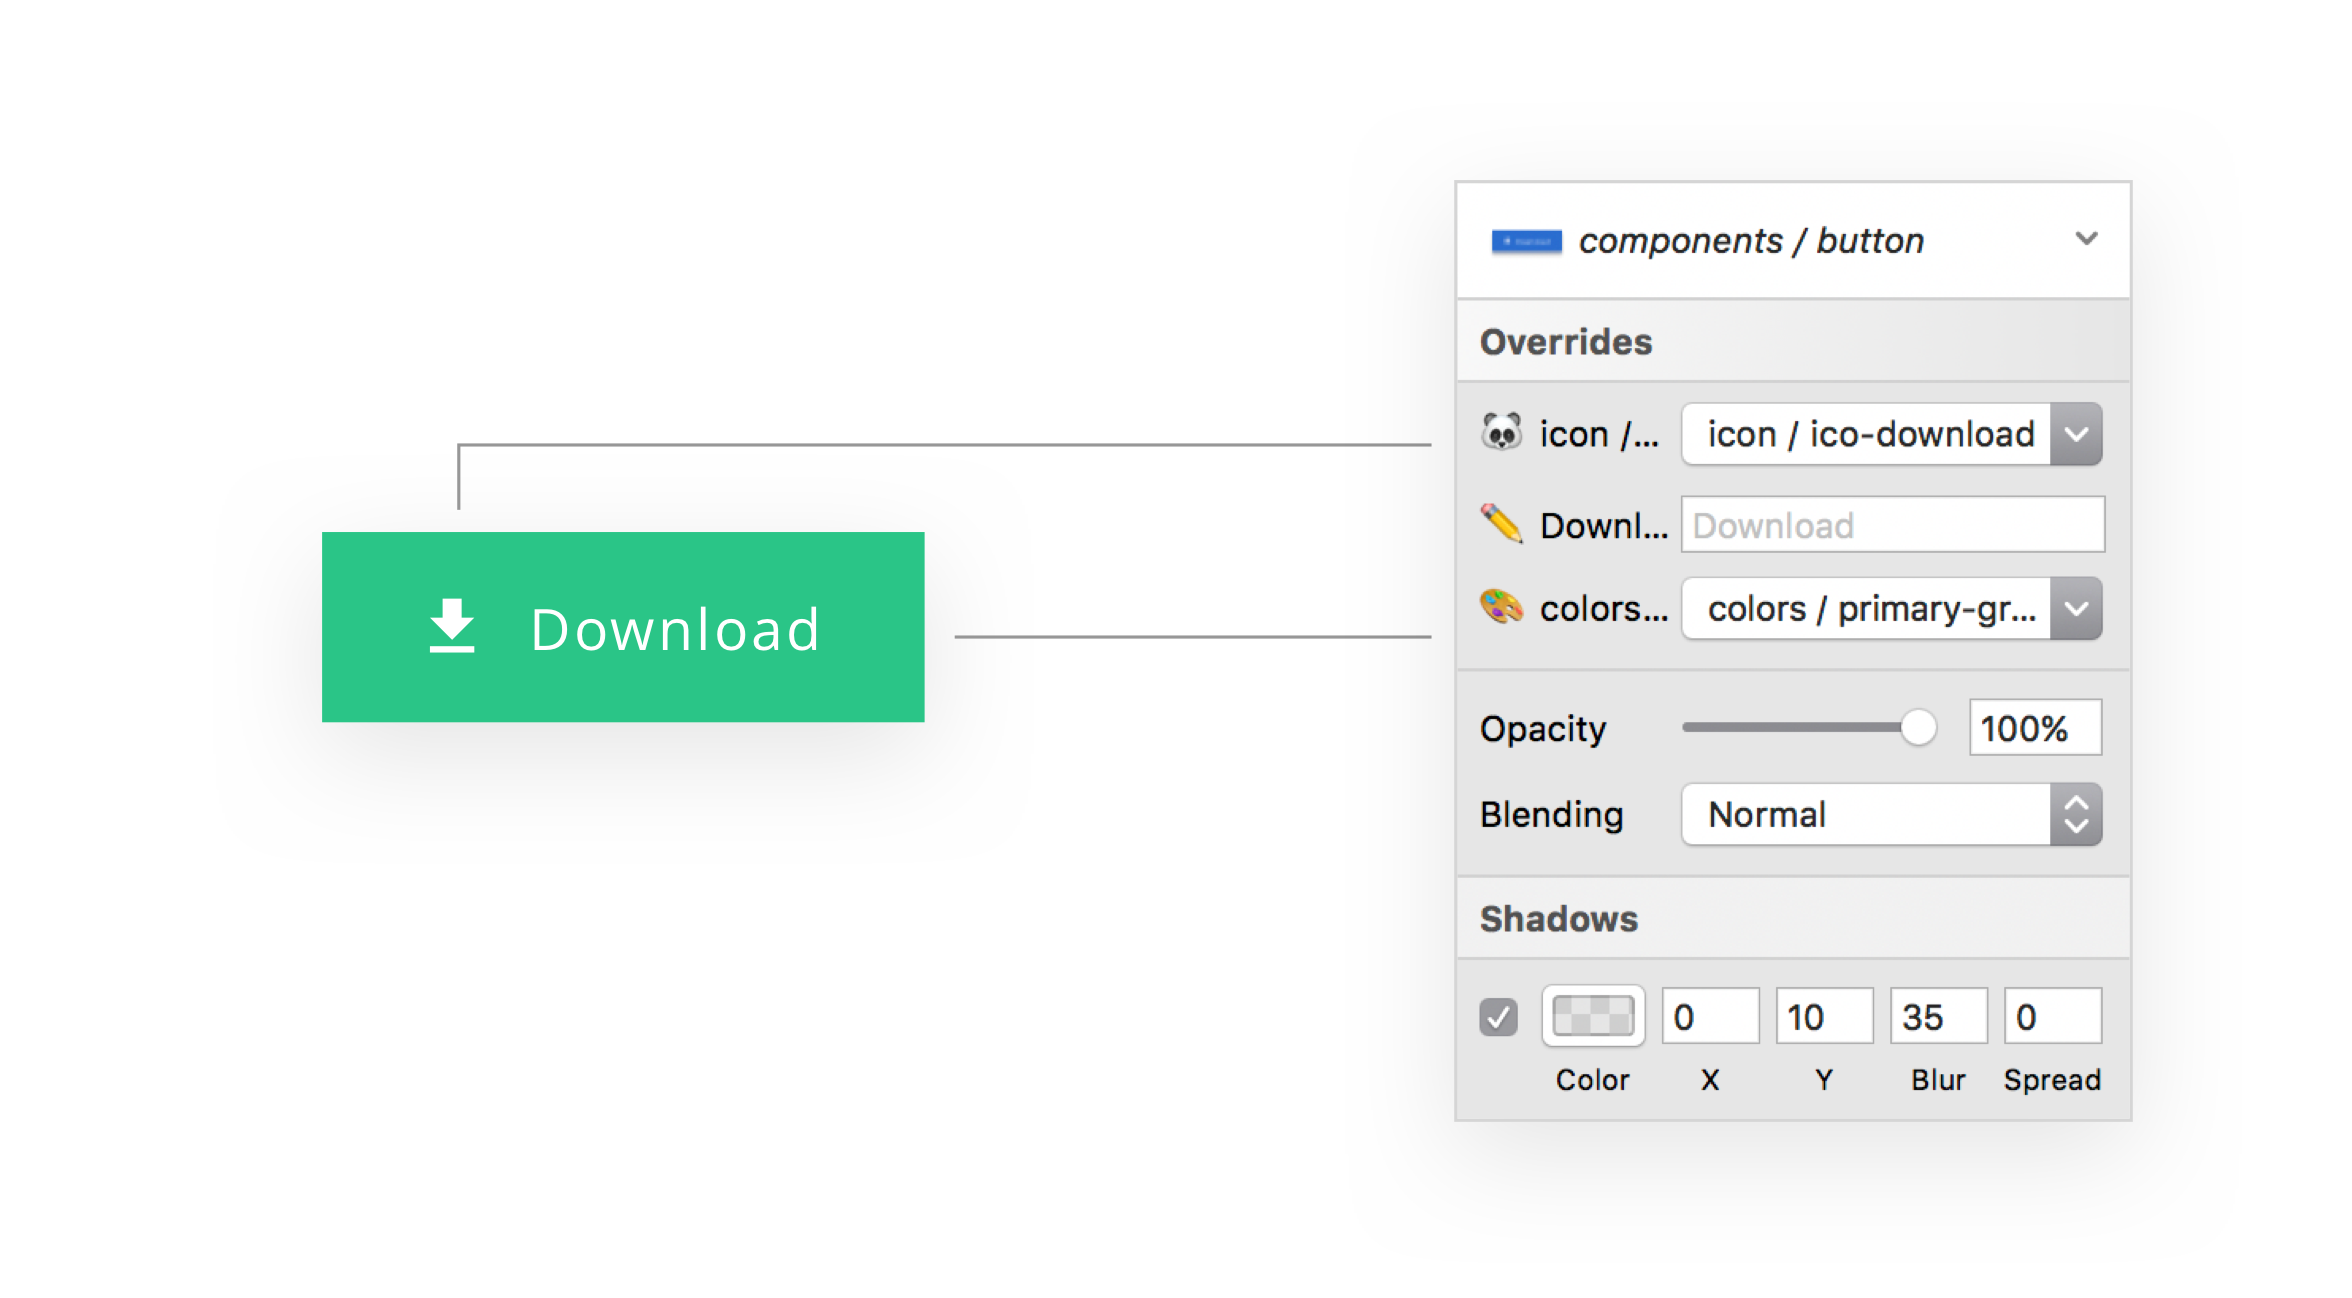2352x1298 pixels.
Task: Click the stepper arrows on the Blending control
Action: 2077,814
